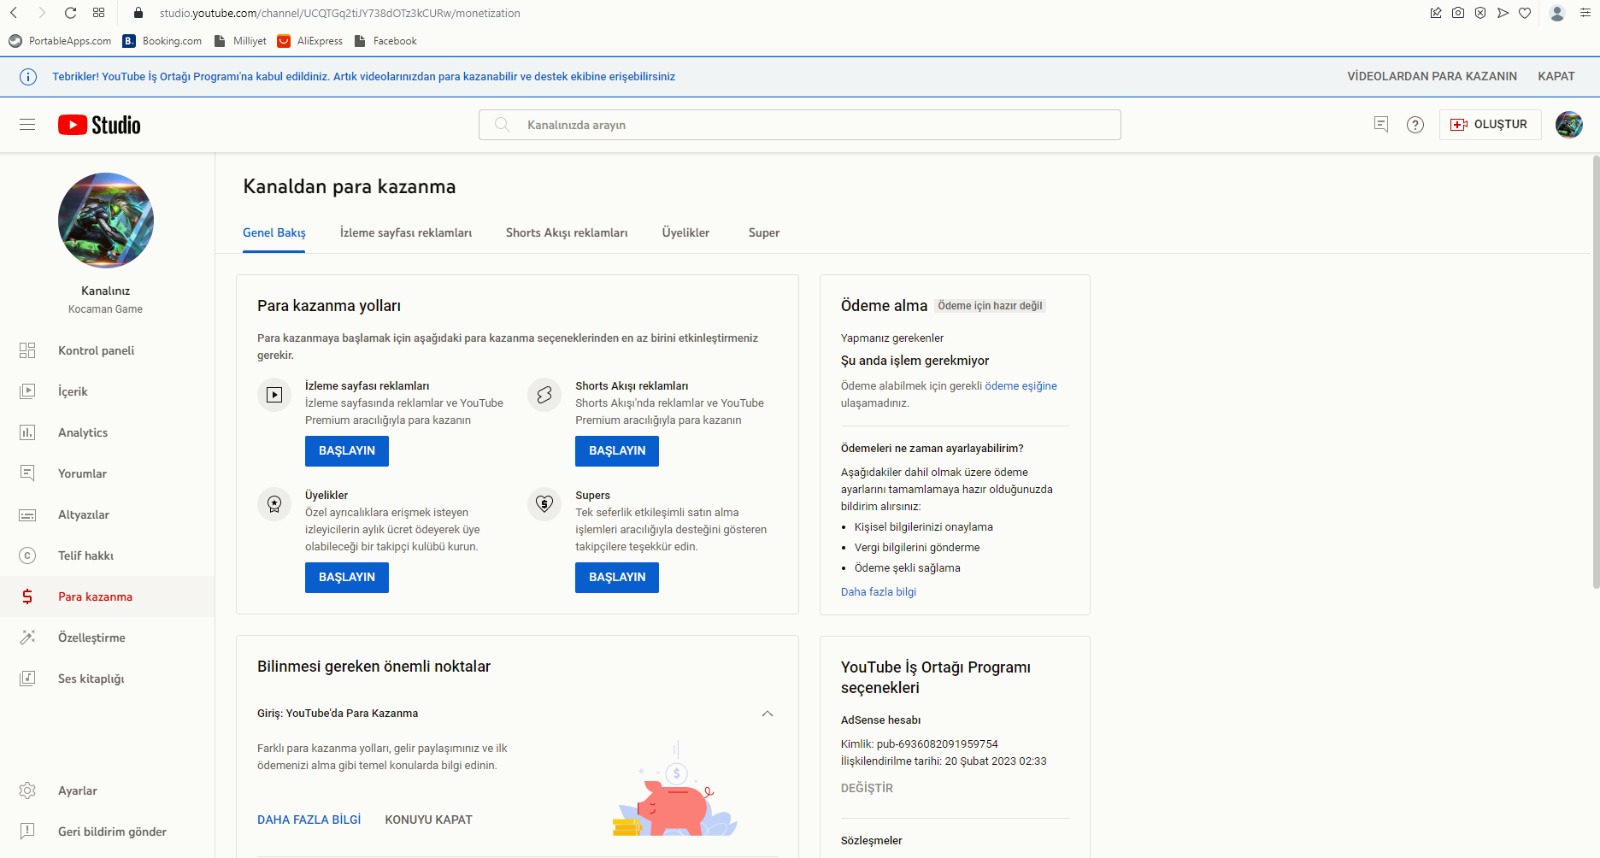Click BAŞLAYIN under Üyelikler
Screen dimensions: 1600x858
pos(347,577)
